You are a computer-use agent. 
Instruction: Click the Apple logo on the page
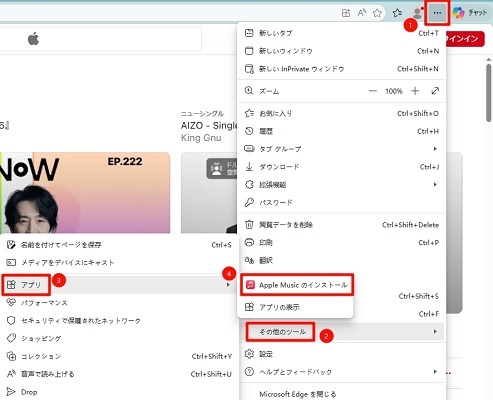tap(33, 39)
